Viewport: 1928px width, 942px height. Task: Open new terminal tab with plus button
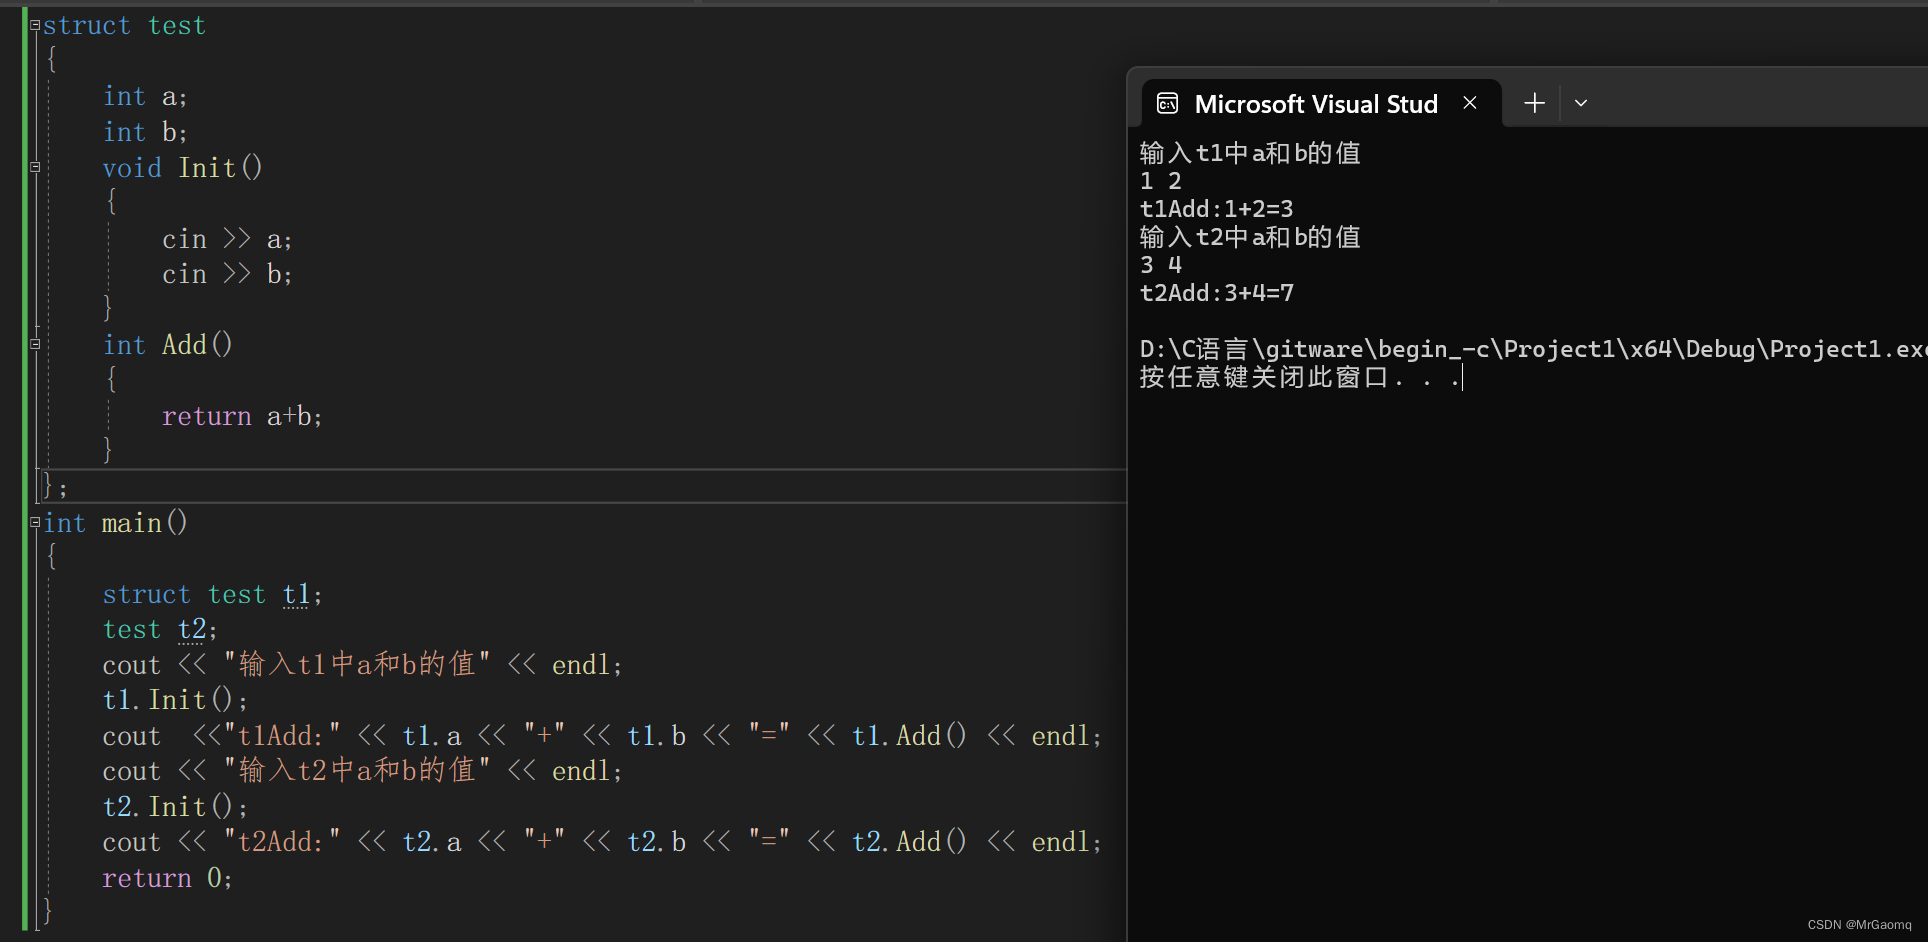click(1534, 103)
